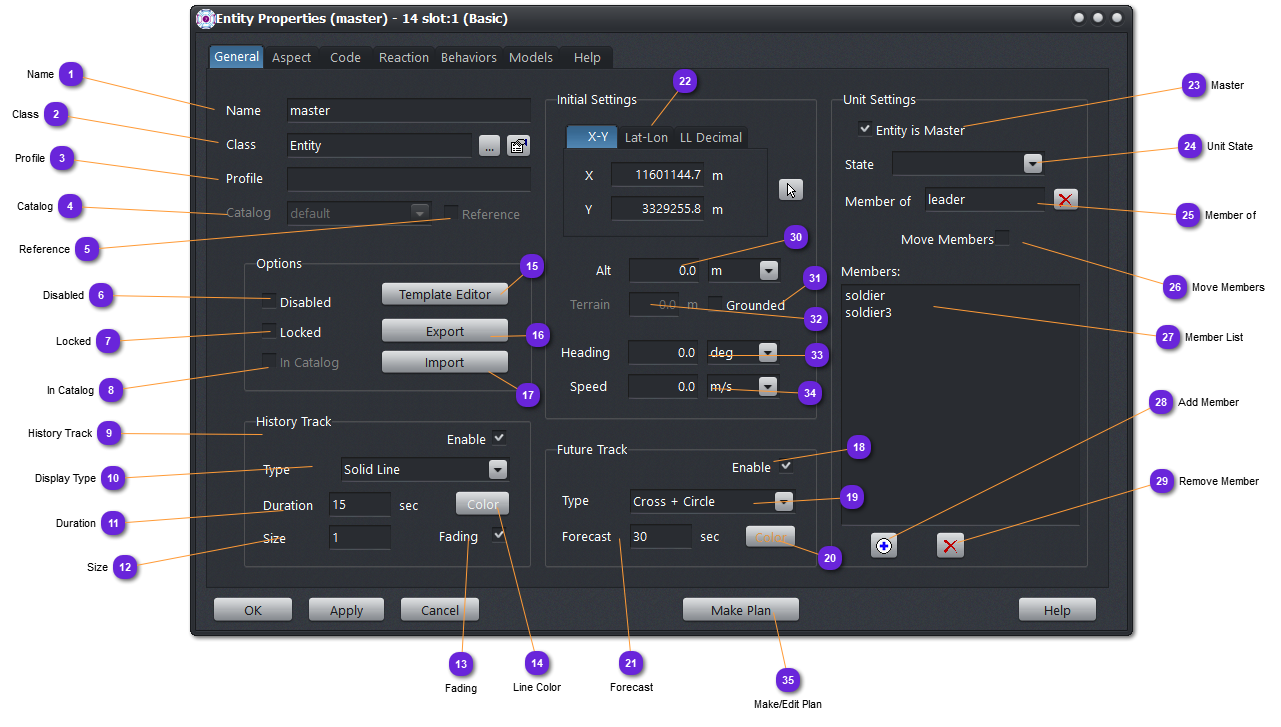The image size is (1281, 727).
Task: Click the pick position cursor button
Action: (791, 190)
